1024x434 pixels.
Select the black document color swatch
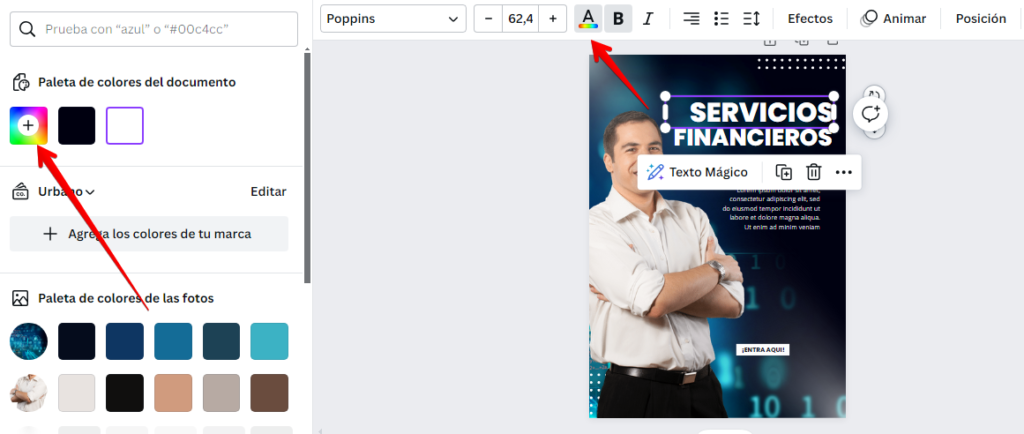pyautogui.click(x=76, y=125)
